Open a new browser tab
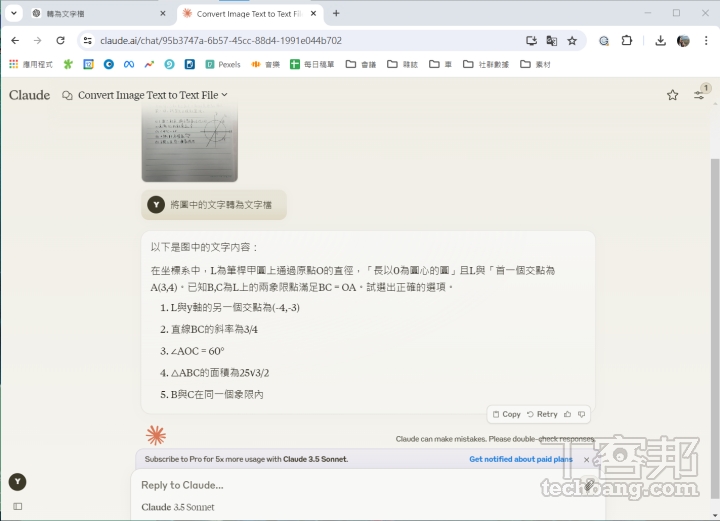 336,14
